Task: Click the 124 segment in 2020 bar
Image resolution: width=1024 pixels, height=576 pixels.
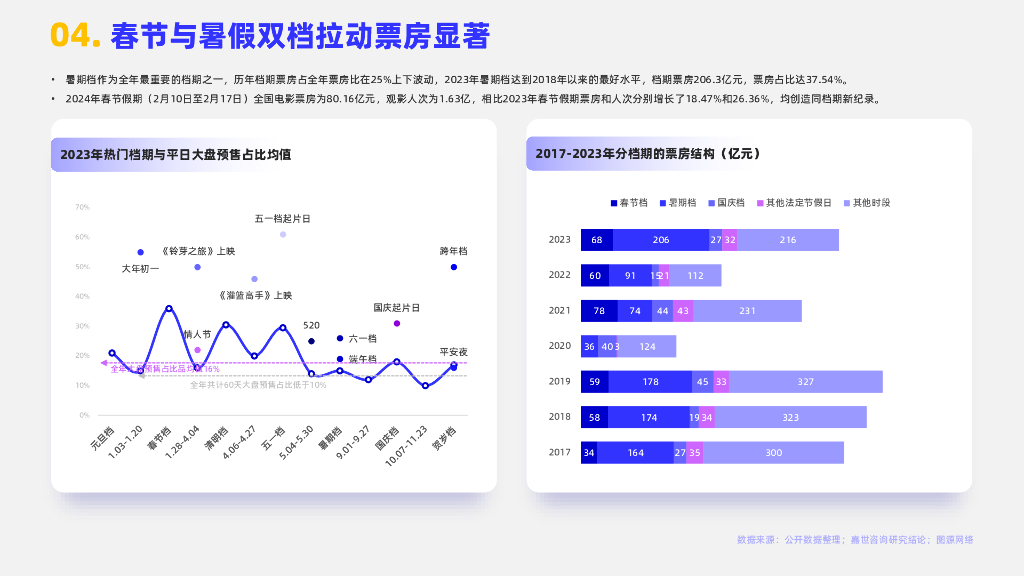Action: pos(647,346)
